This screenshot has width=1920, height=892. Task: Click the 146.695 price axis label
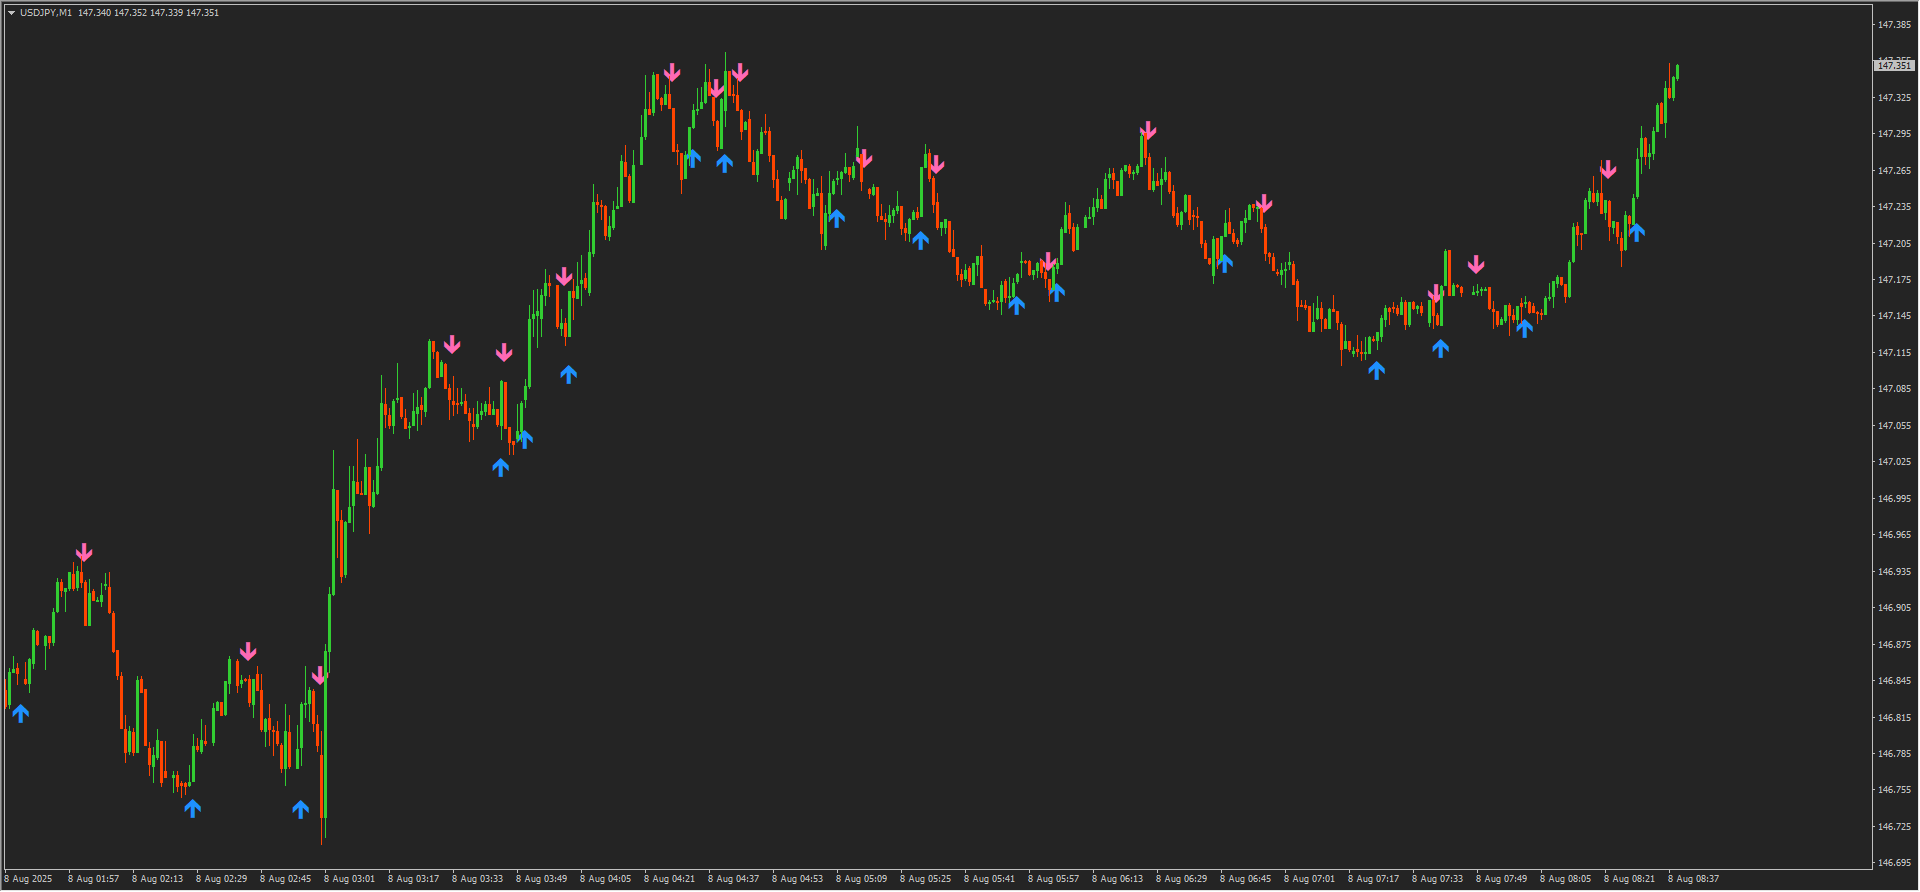pyautogui.click(x=1894, y=863)
